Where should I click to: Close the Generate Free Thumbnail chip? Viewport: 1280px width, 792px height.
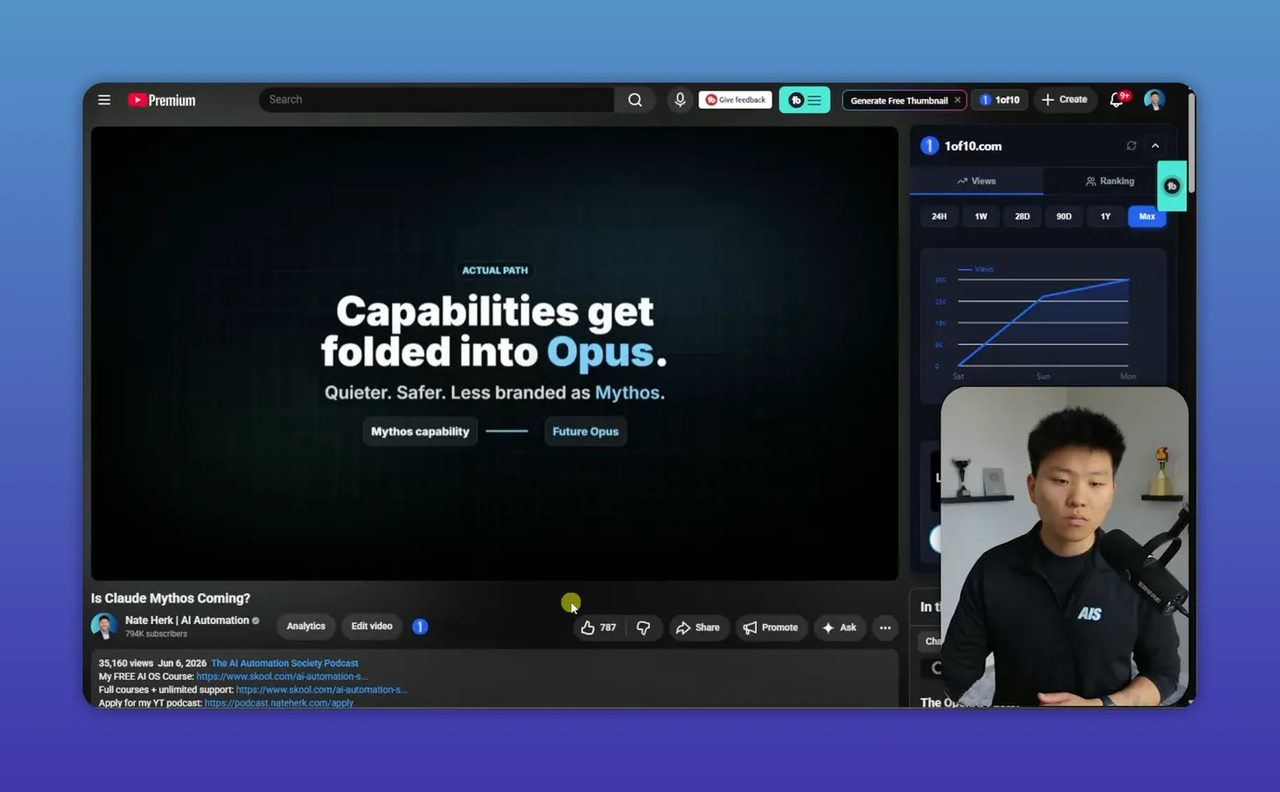[x=957, y=100]
